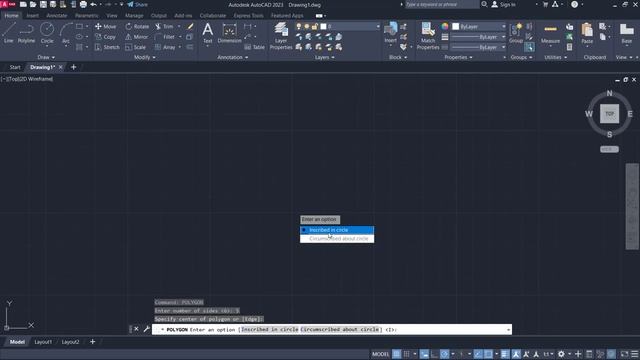
Task: Click the Save icon in quick access toolbar
Action: [43, 4]
